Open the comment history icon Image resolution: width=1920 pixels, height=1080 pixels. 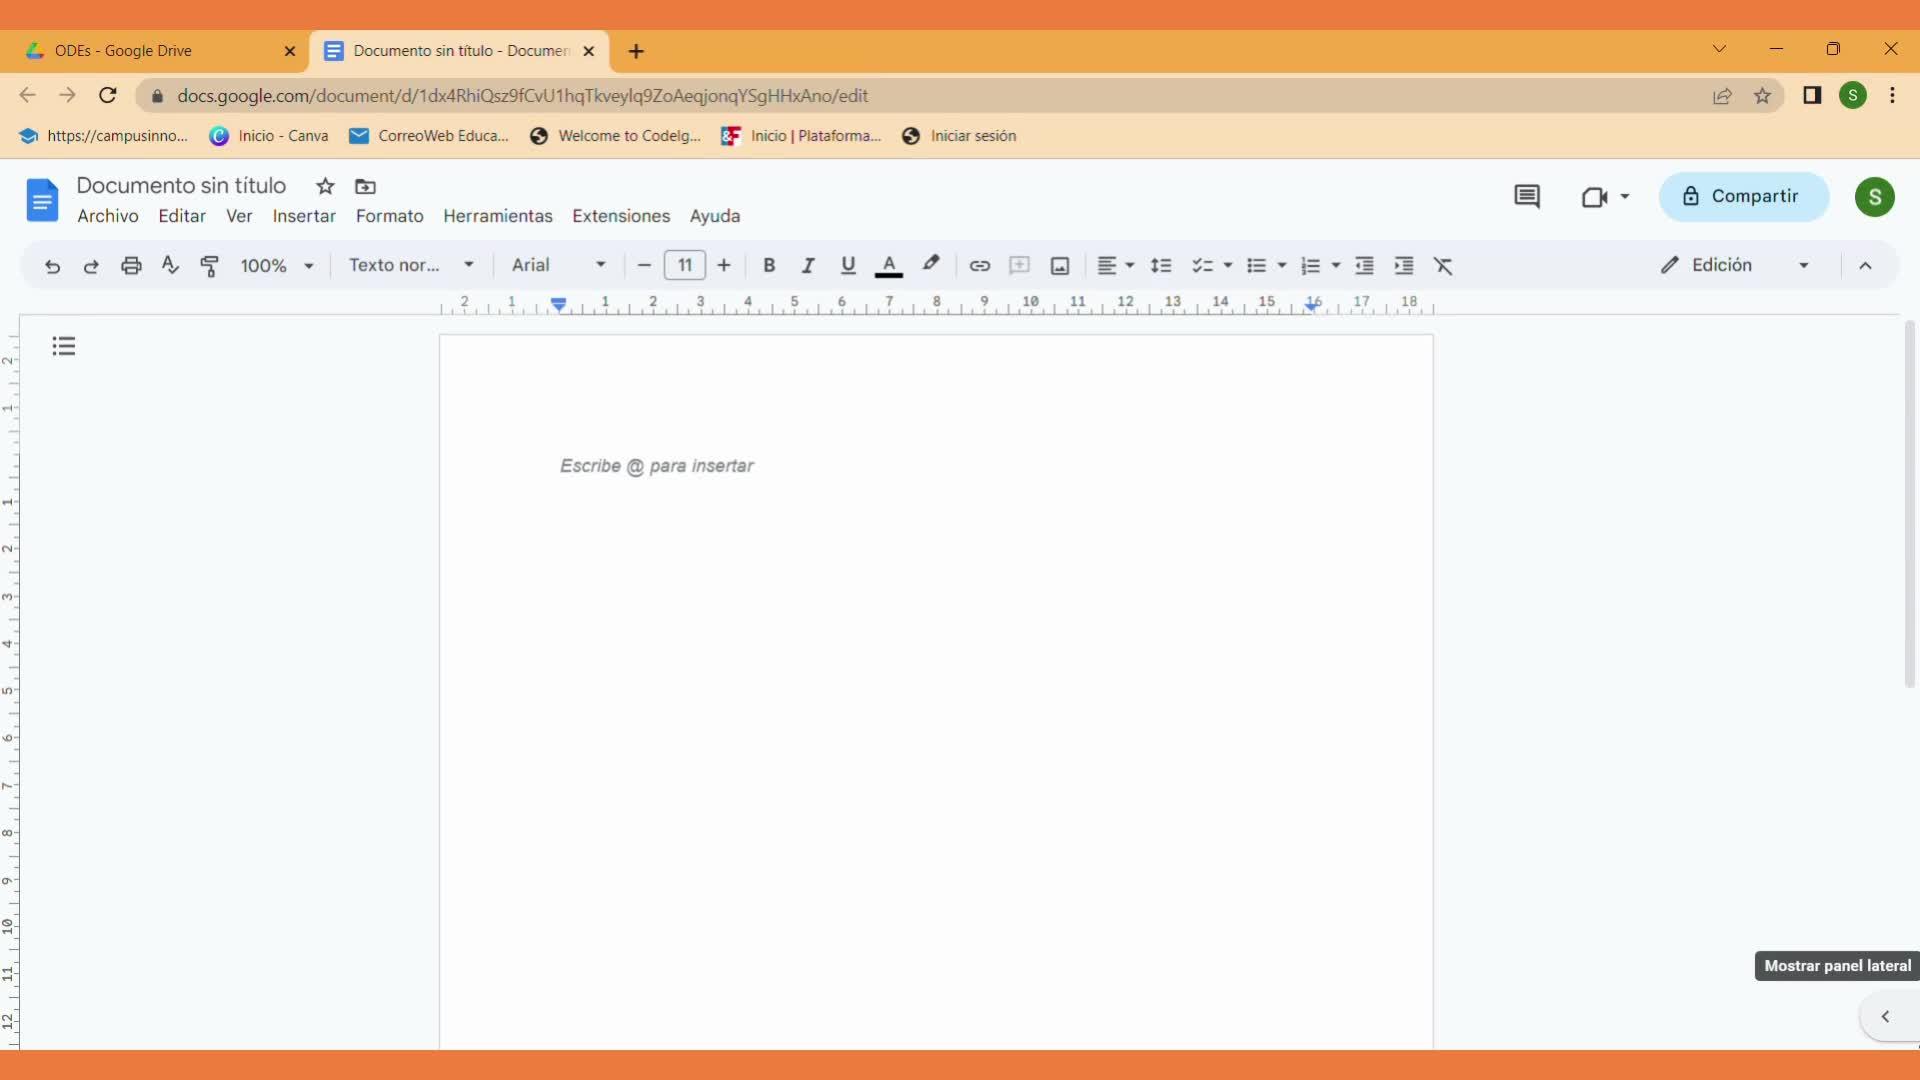click(x=1526, y=196)
